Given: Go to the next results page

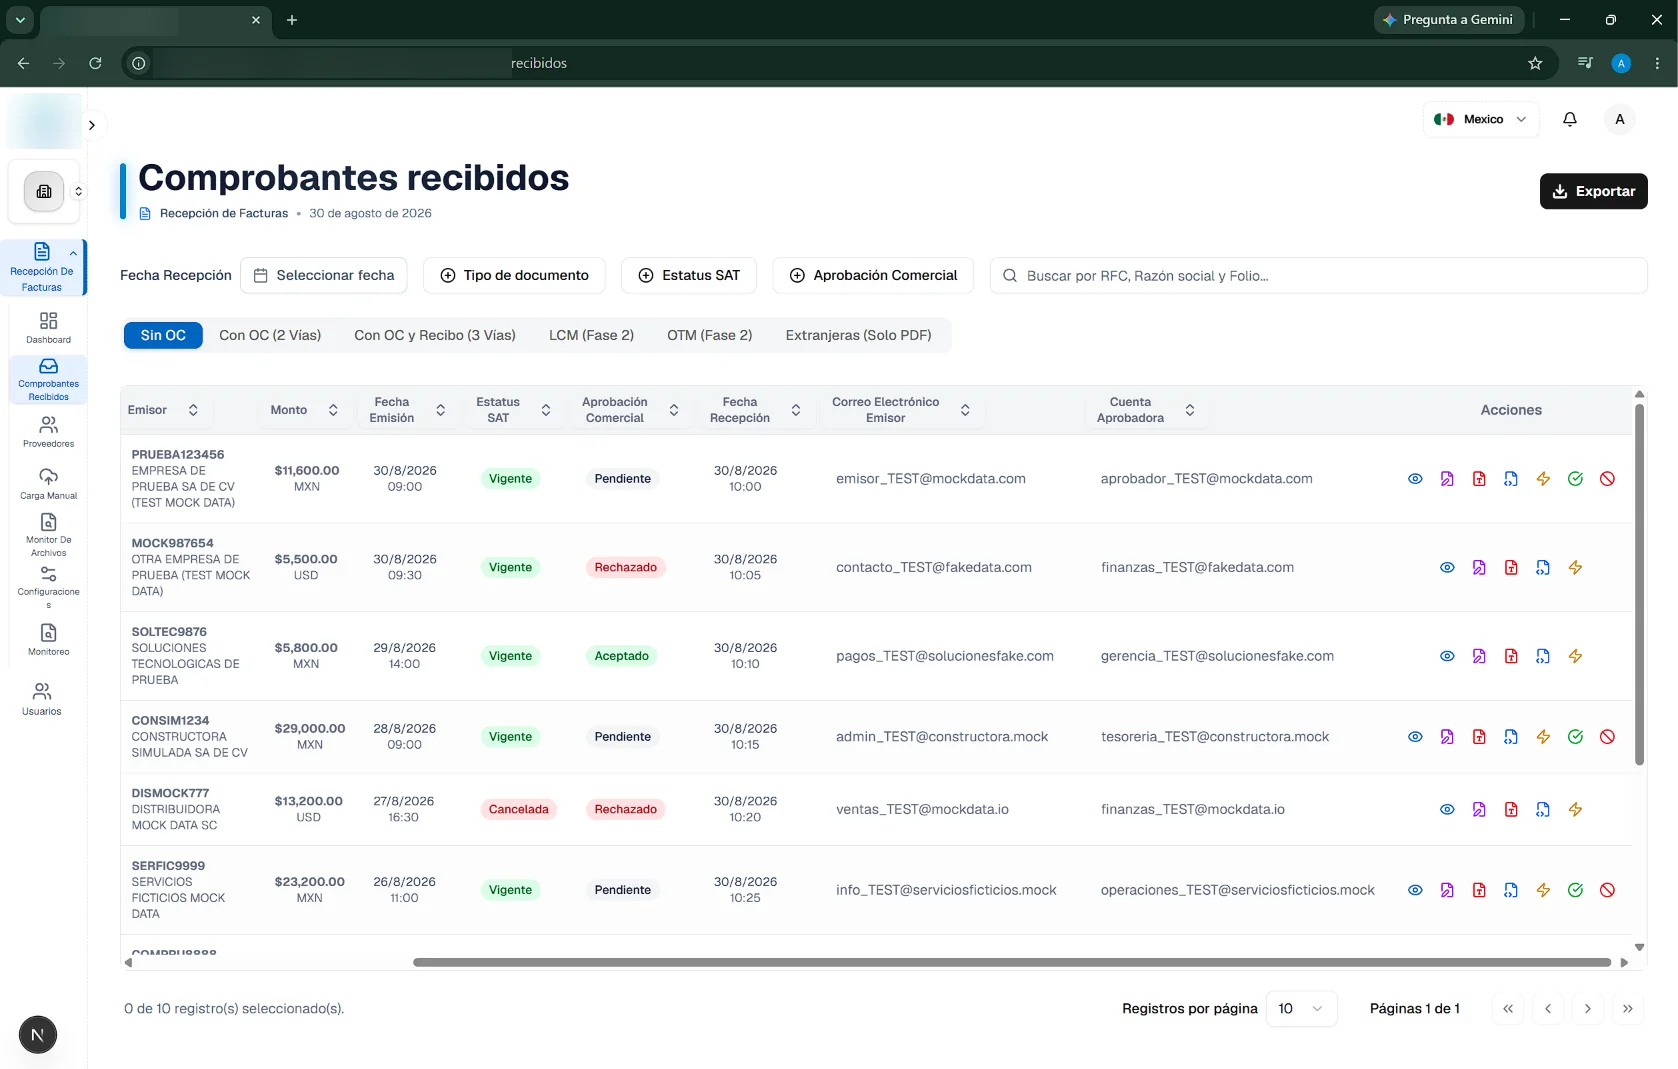Looking at the screenshot, I should pyautogui.click(x=1588, y=1009).
